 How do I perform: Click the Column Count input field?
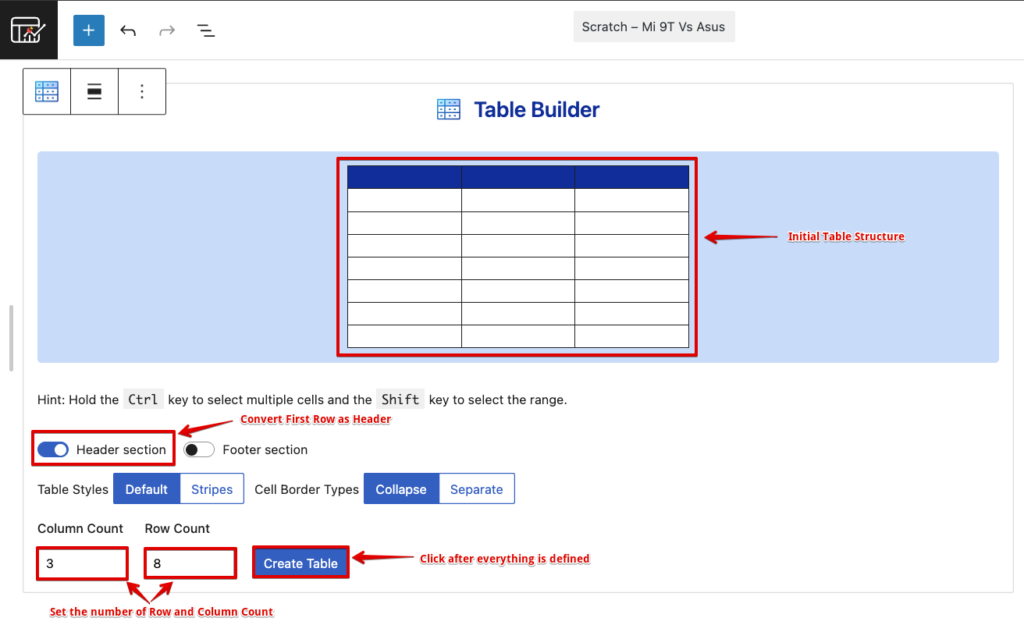(82, 563)
